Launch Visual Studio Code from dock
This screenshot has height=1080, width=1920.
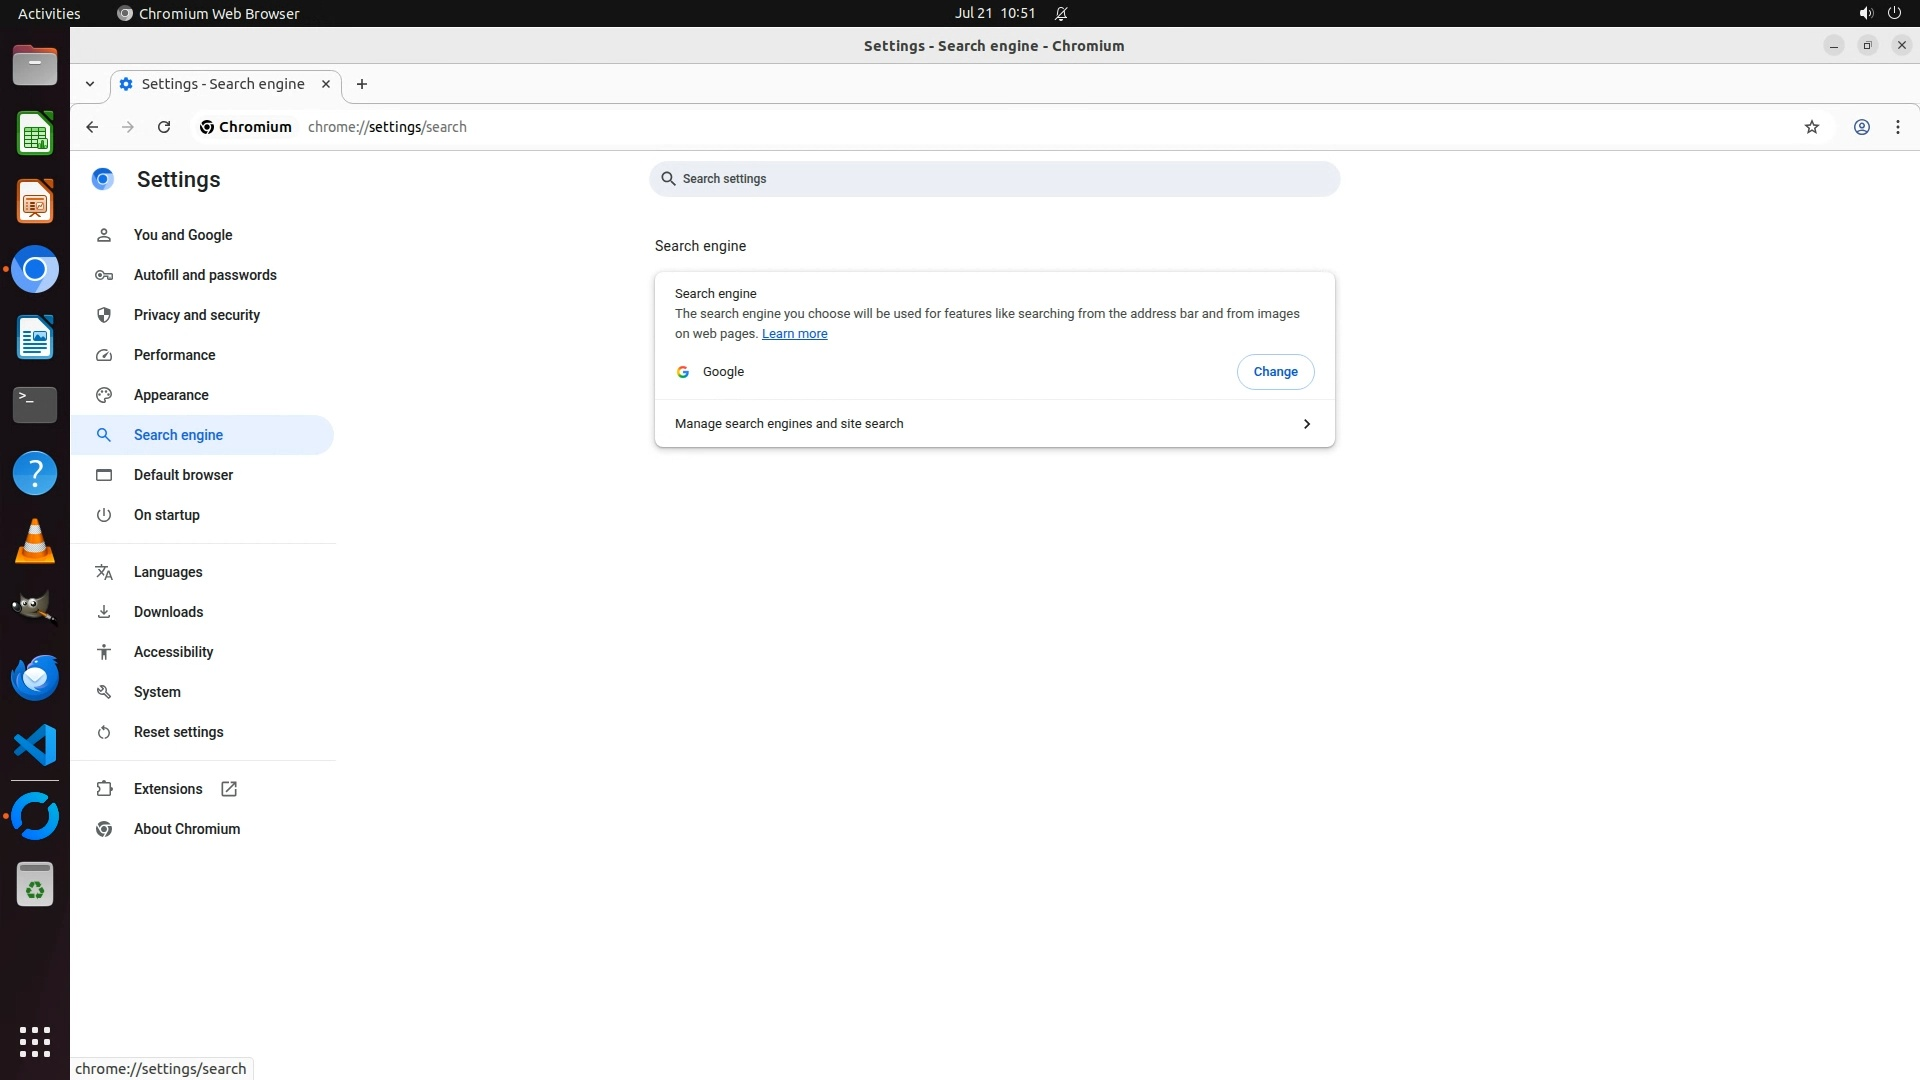pyautogui.click(x=35, y=745)
